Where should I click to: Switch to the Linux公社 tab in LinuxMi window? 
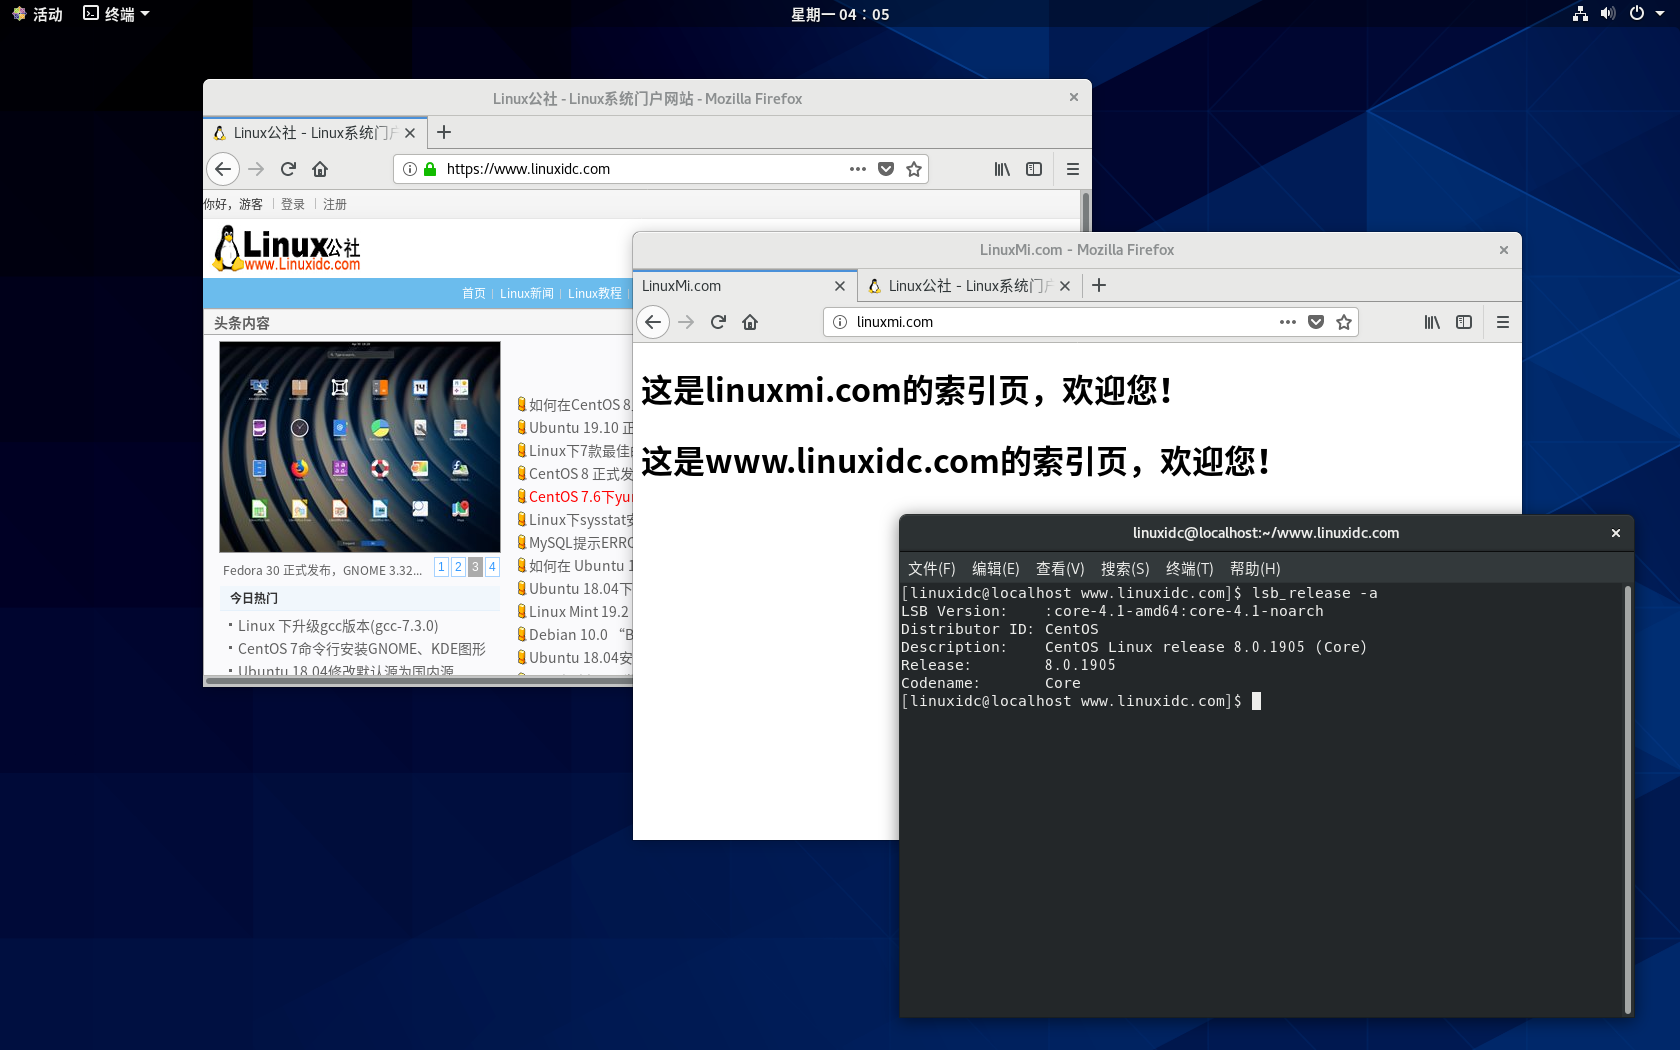966,286
